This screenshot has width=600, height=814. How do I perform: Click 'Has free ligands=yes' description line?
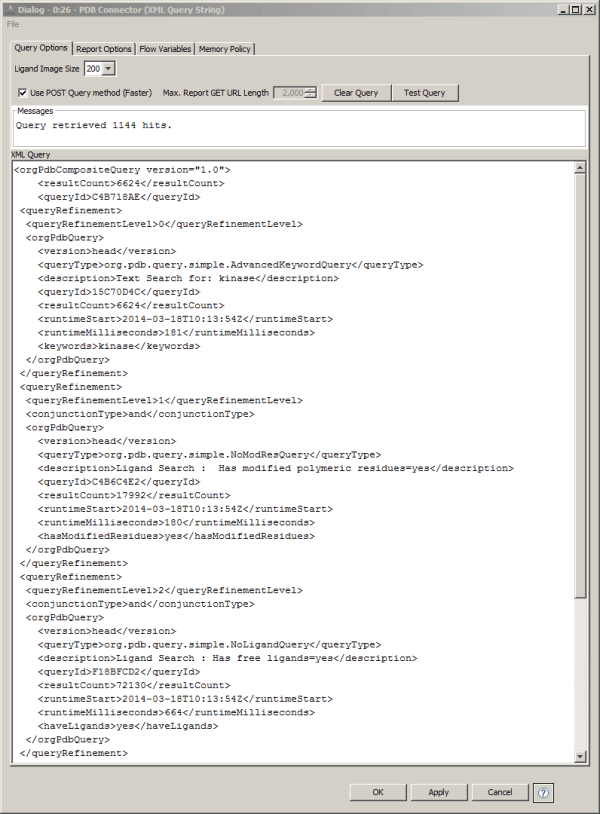click(227, 658)
